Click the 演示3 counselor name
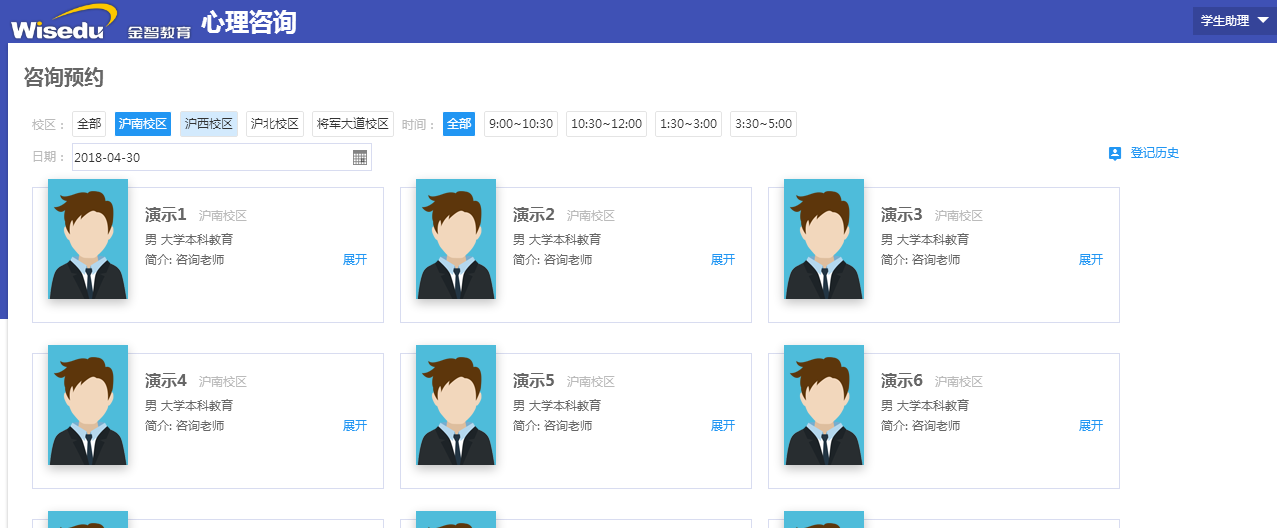The height and width of the screenshot is (528, 1277). [x=902, y=215]
